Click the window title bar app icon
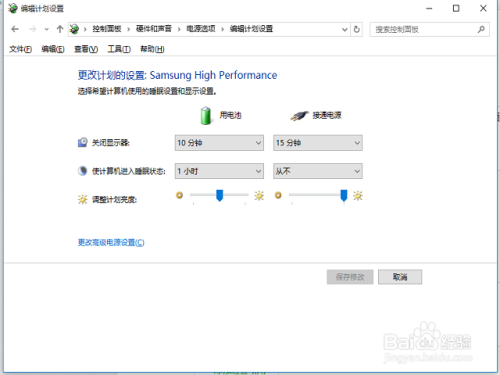Screen dimensions: 500x375 [x=13, y=8]
